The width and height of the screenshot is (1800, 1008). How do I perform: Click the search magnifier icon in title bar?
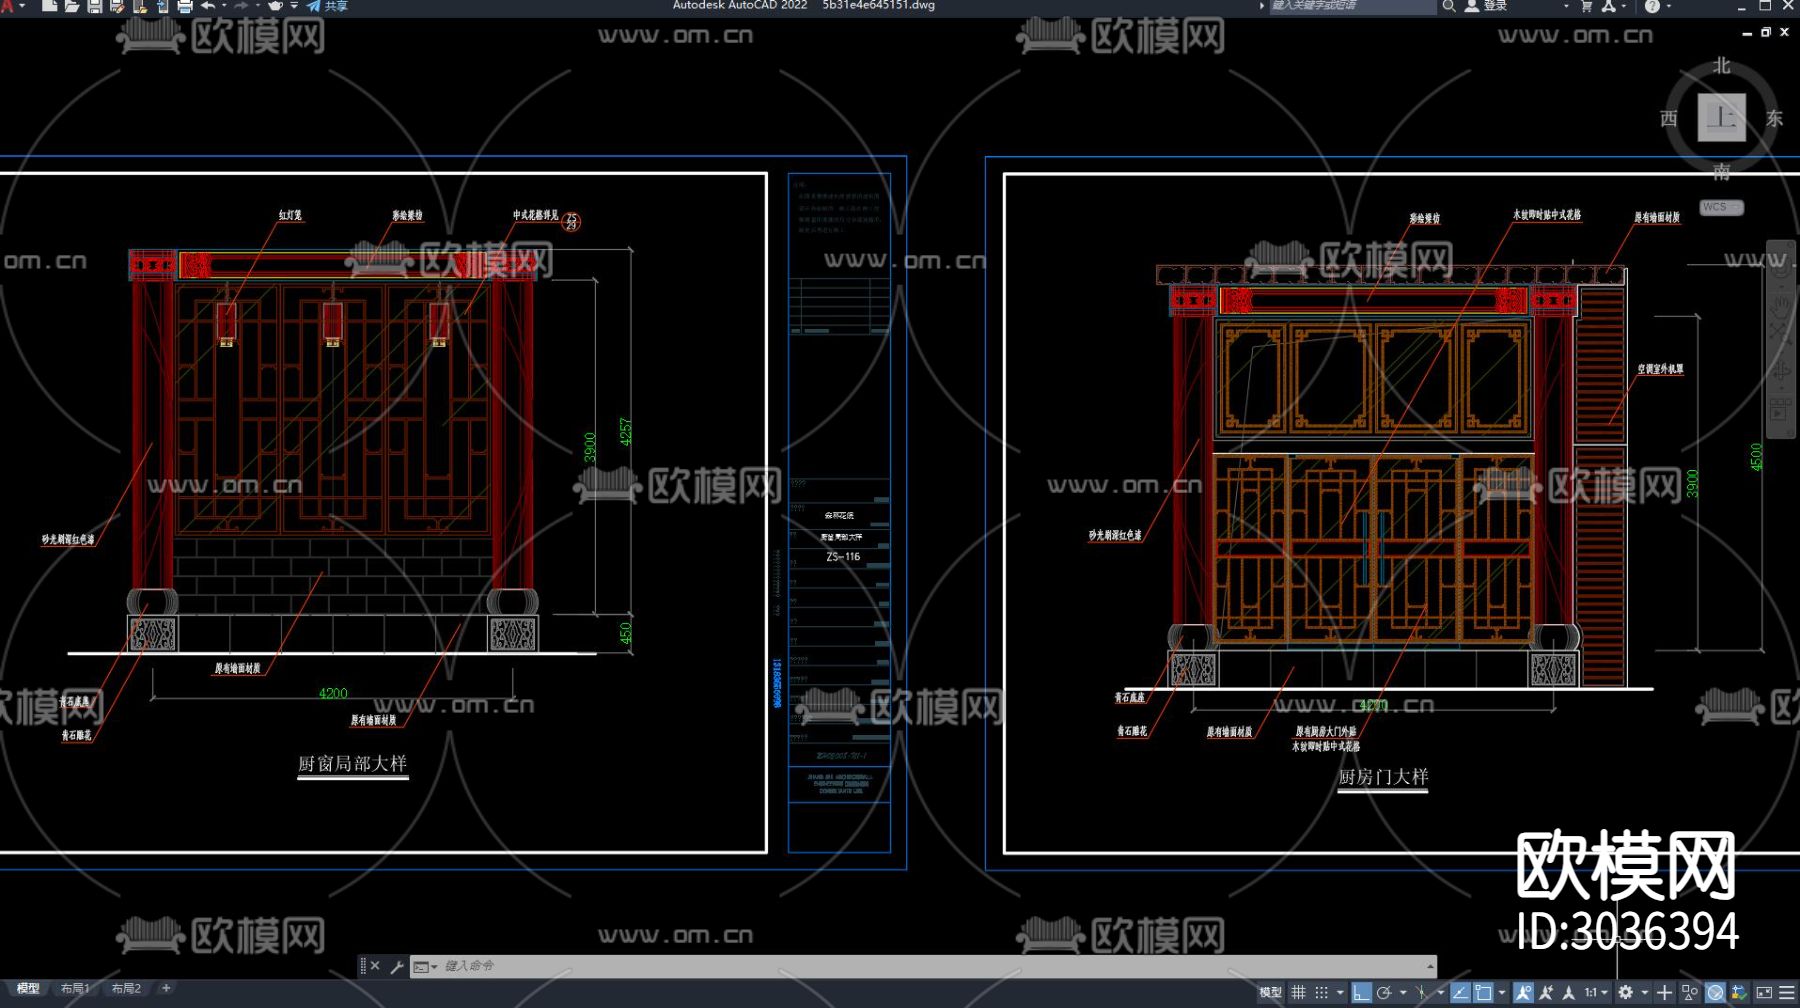(1448, 6)
